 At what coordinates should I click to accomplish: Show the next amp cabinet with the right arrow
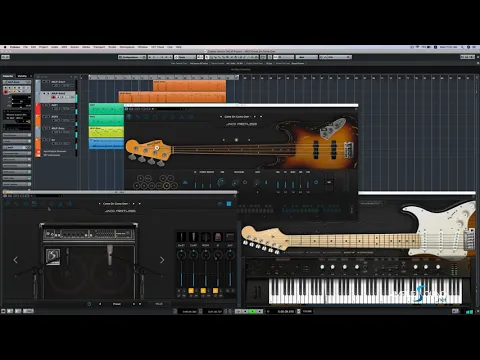(162, 260)
